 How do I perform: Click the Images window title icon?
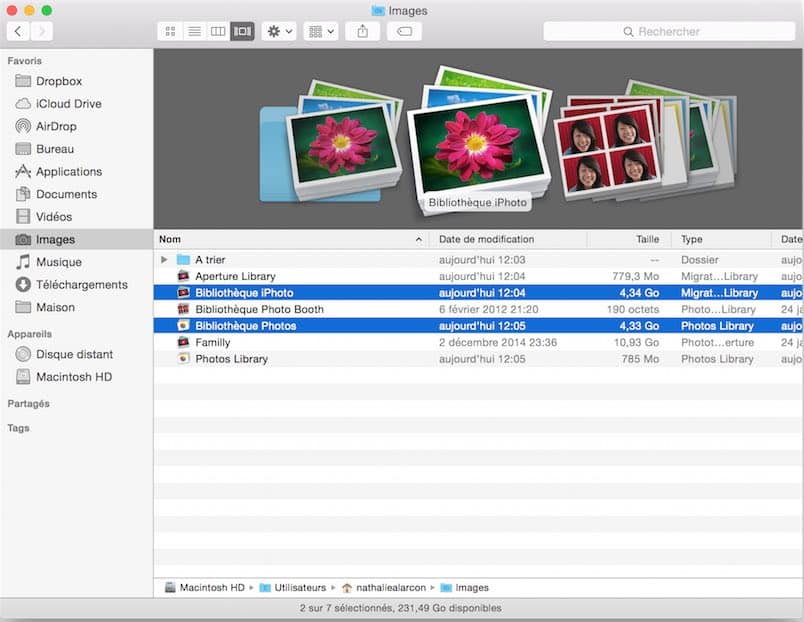(378, 11)
